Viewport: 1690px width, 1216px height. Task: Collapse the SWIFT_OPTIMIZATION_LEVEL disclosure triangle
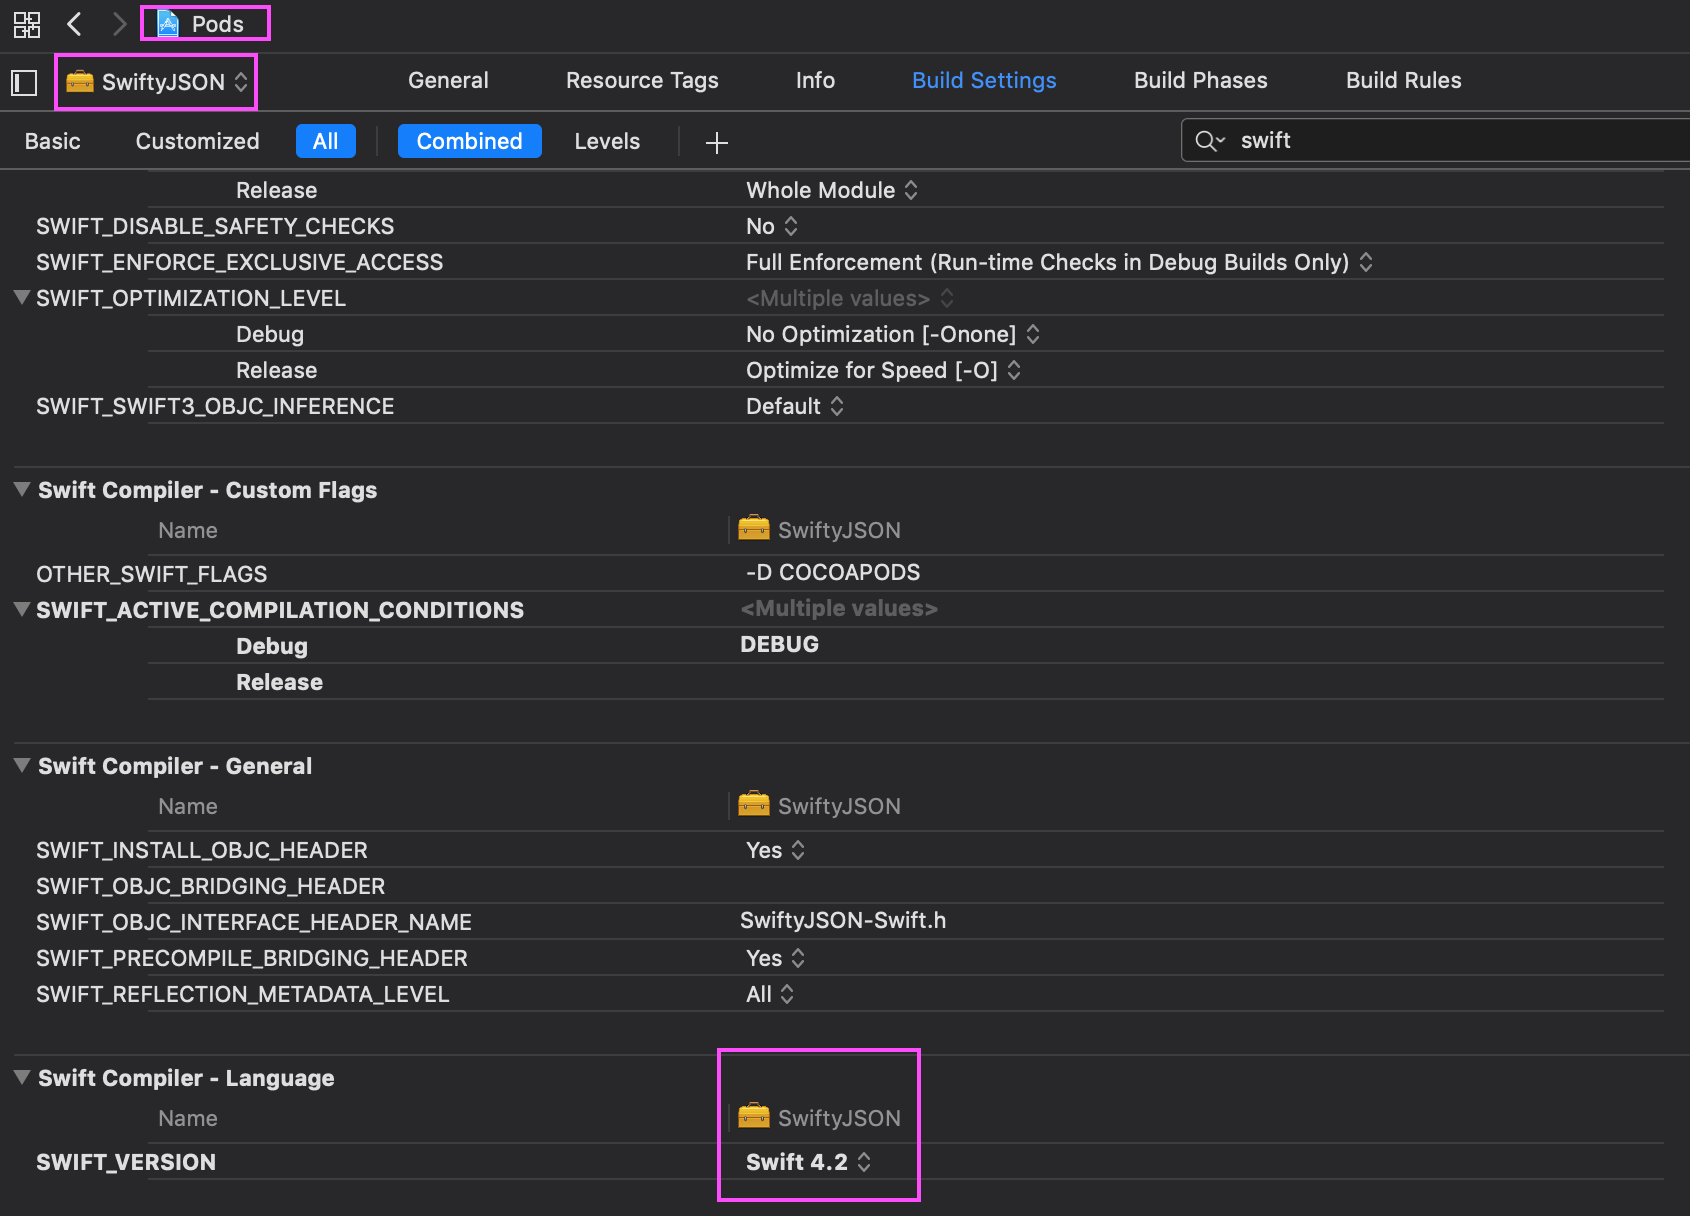[x=21, y=297]
